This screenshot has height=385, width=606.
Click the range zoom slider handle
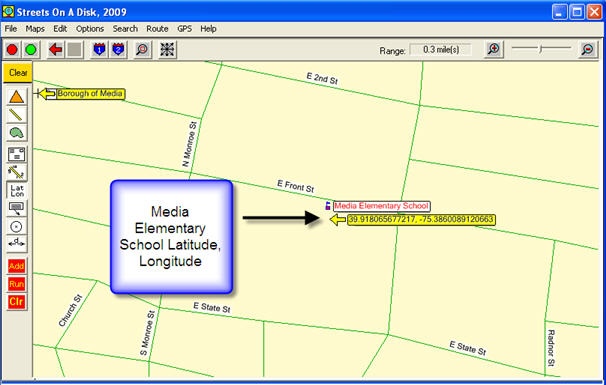coord(541,49)
